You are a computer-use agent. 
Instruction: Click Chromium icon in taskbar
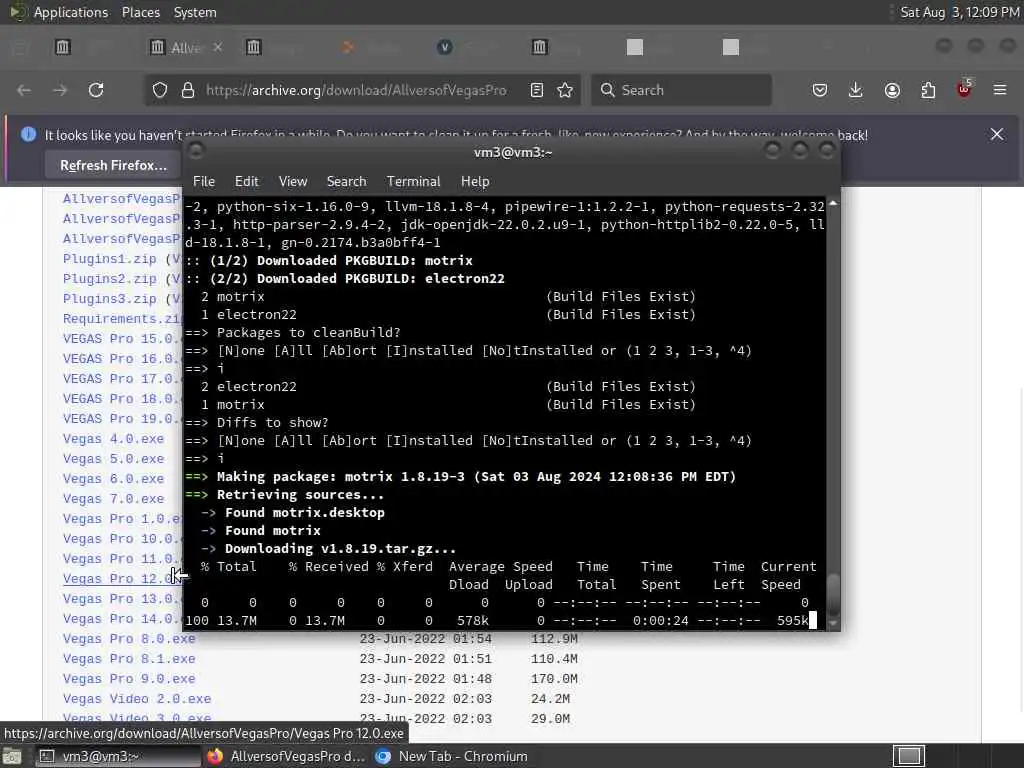click(x=383, y=756)
